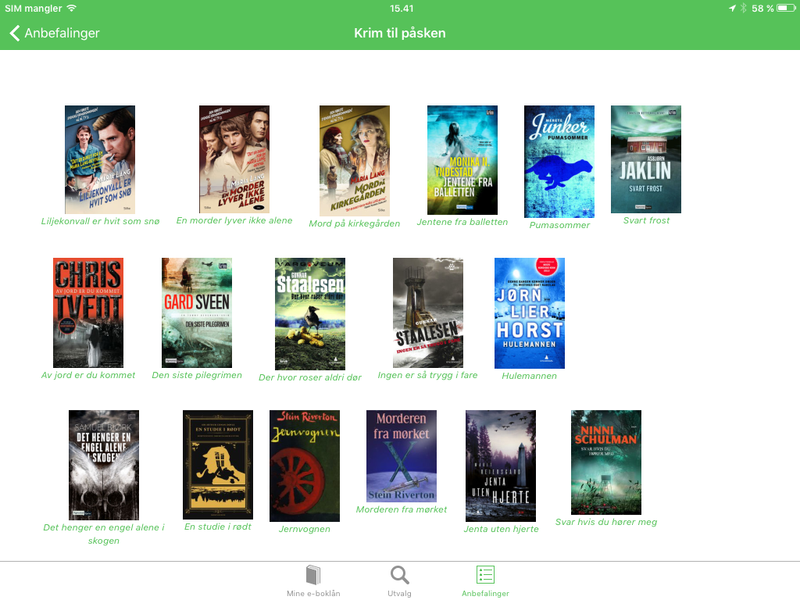Screen dimensions: 800x600
Task: Click the title link Jenta uten hjerte
Action: [501, 529]
